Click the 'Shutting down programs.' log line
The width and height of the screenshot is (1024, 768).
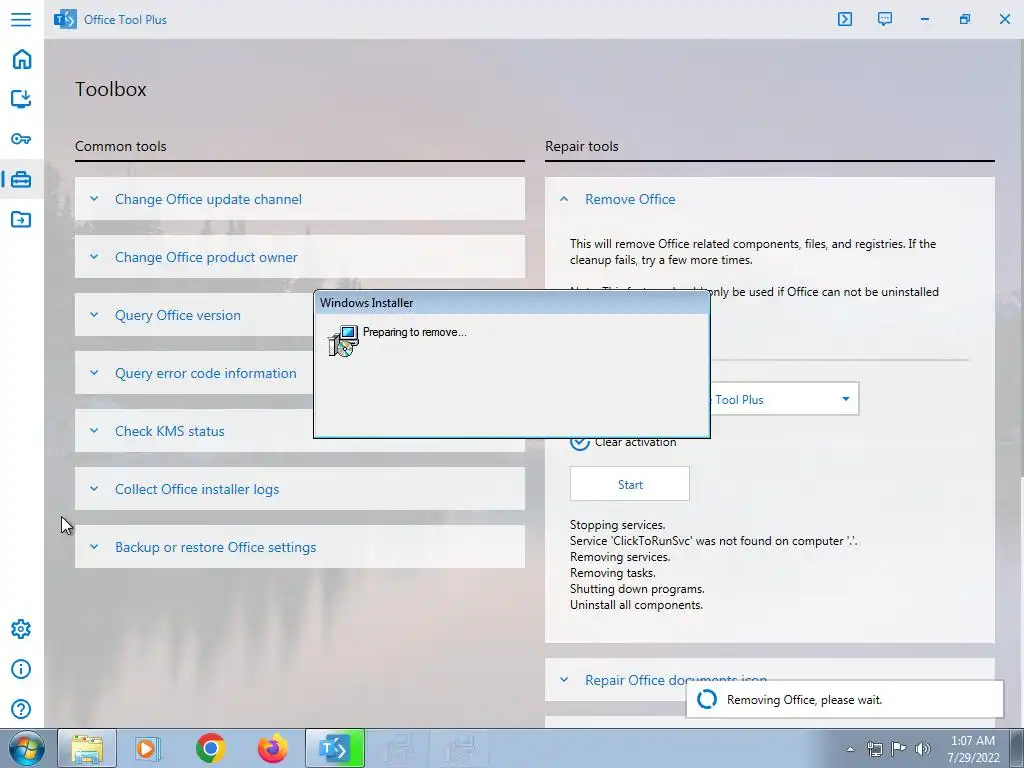(637, 588)
